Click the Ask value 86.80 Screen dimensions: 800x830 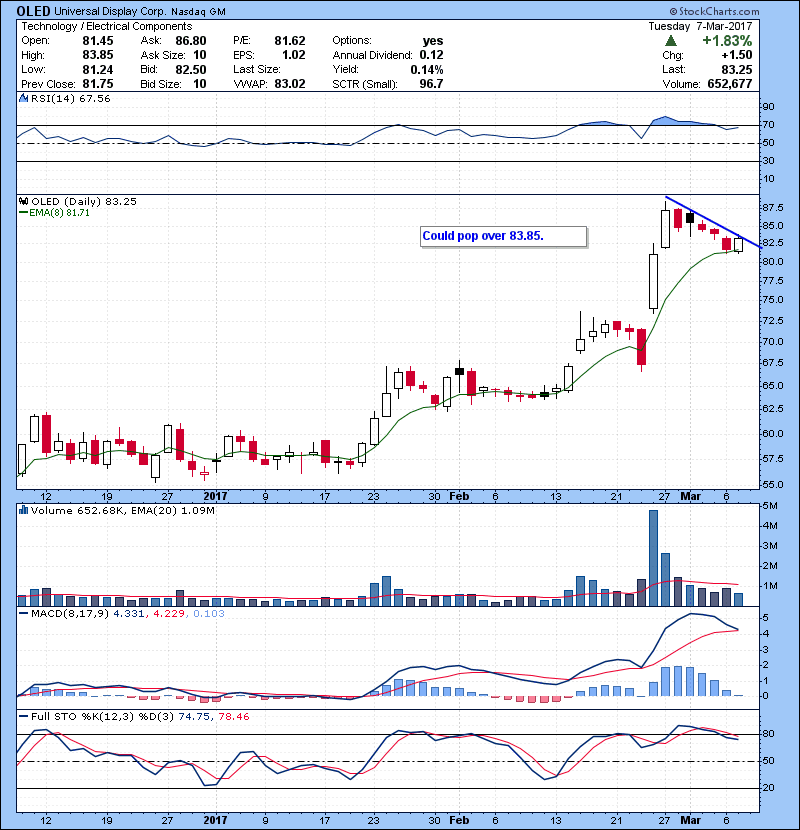191,41
